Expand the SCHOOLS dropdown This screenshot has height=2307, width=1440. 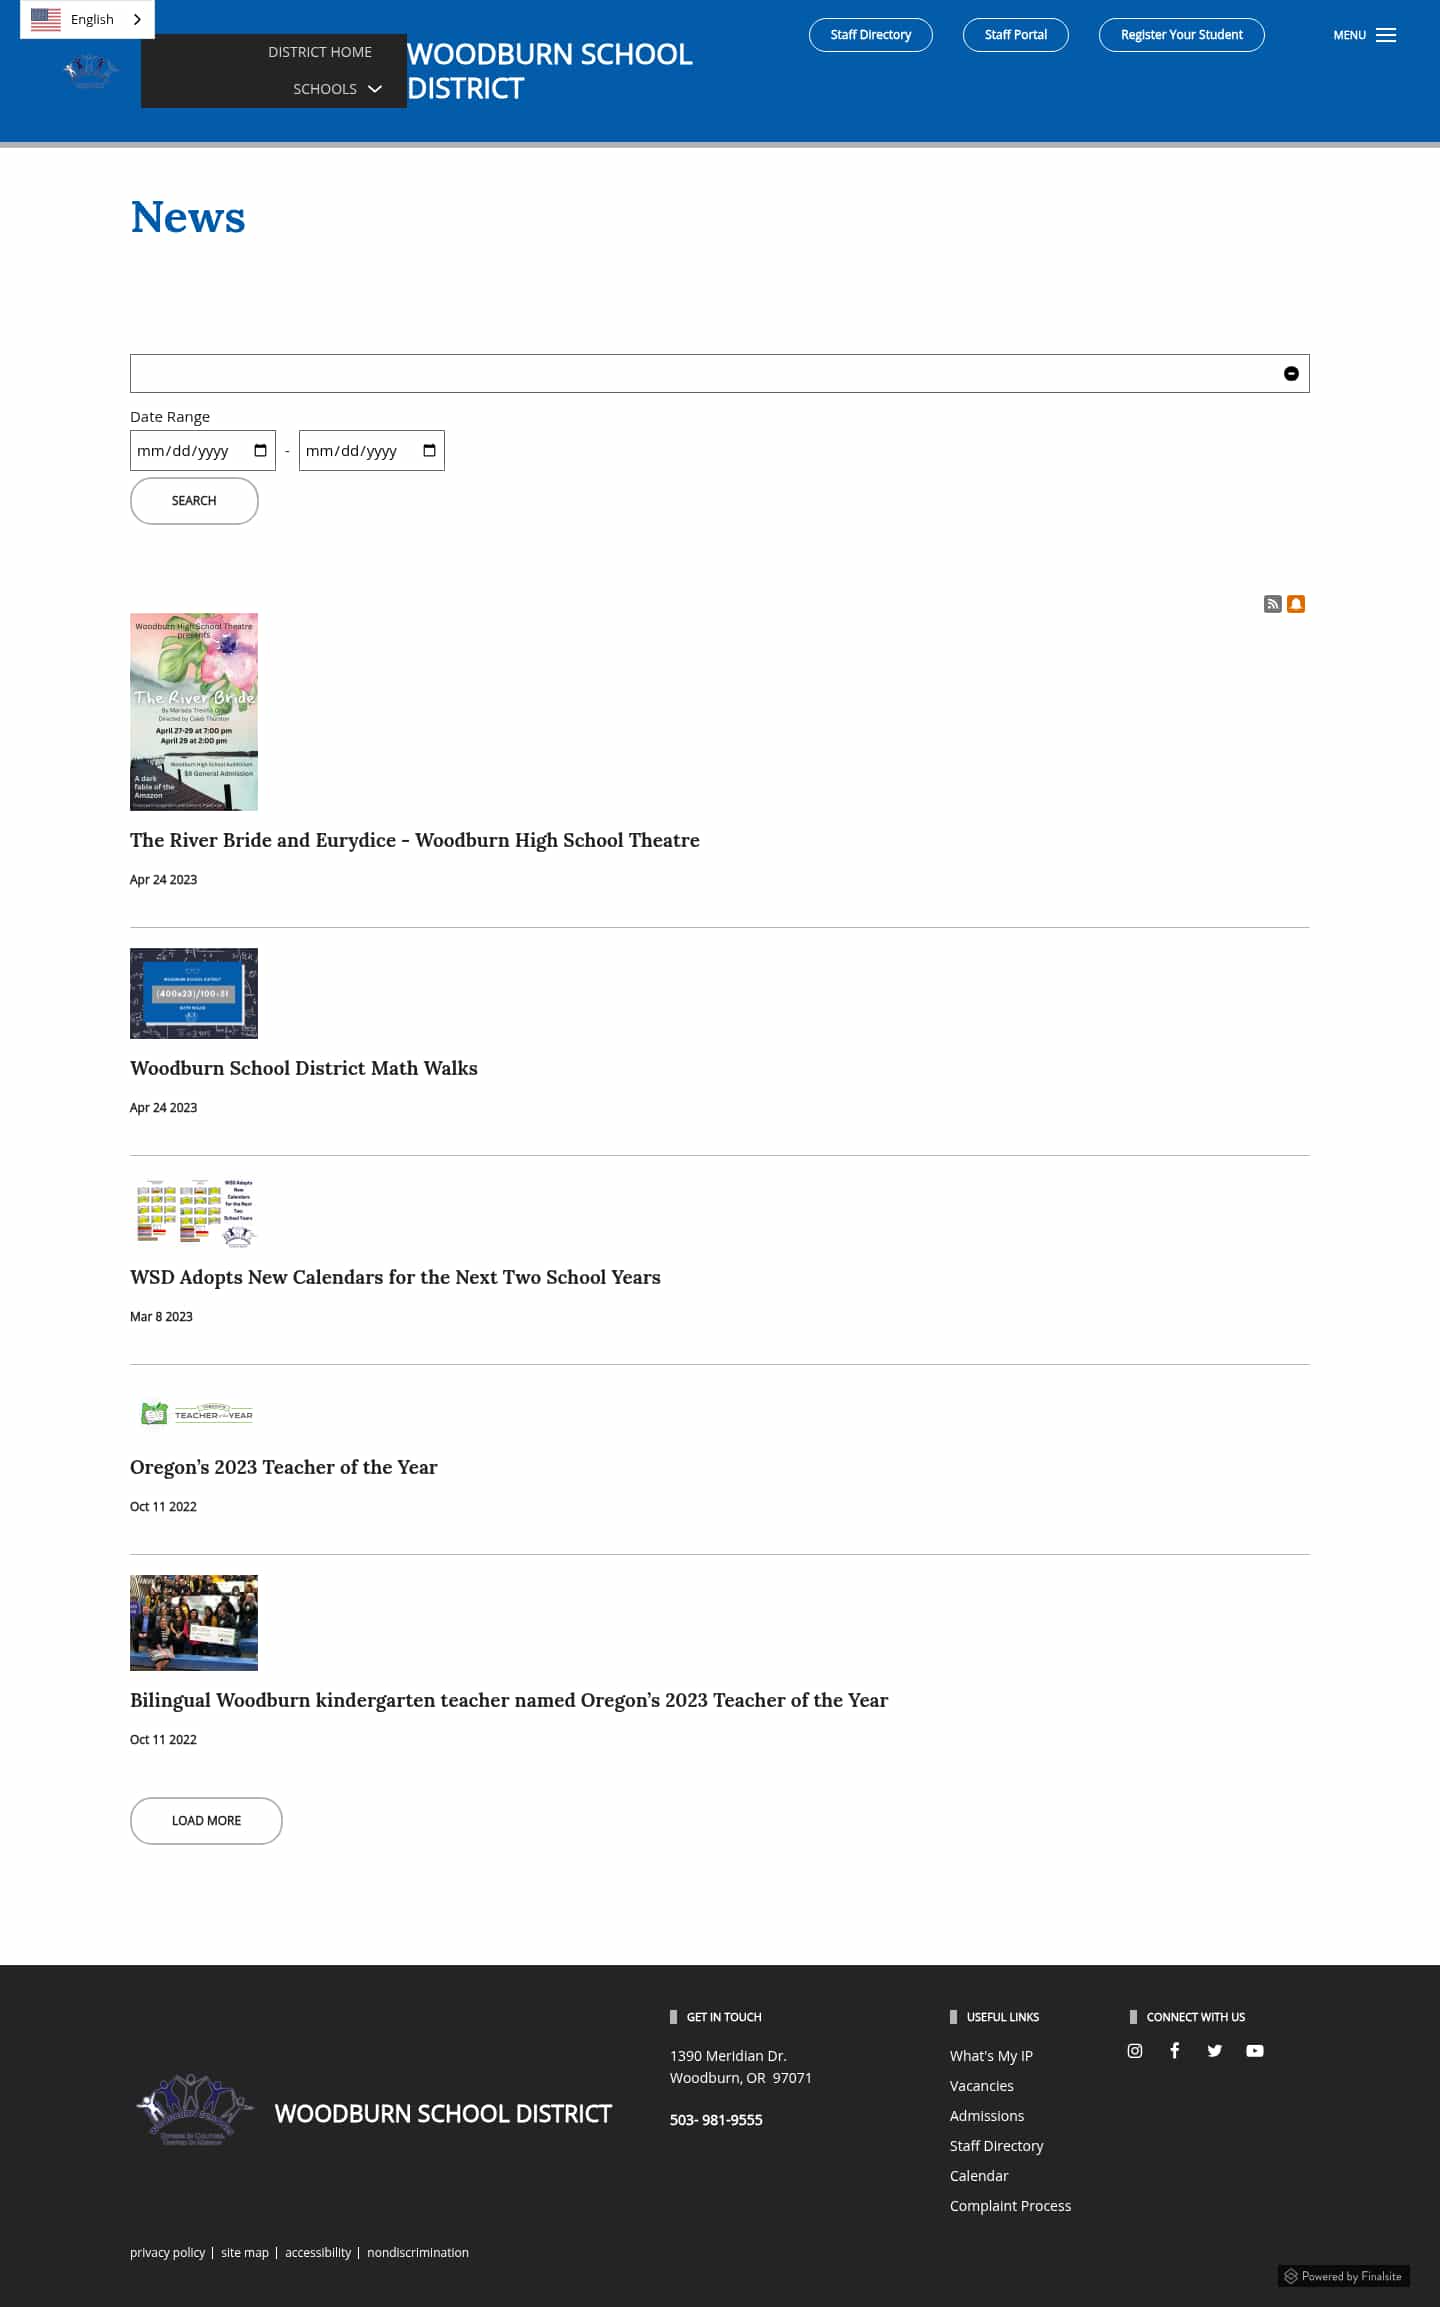[x=337, y=89]
